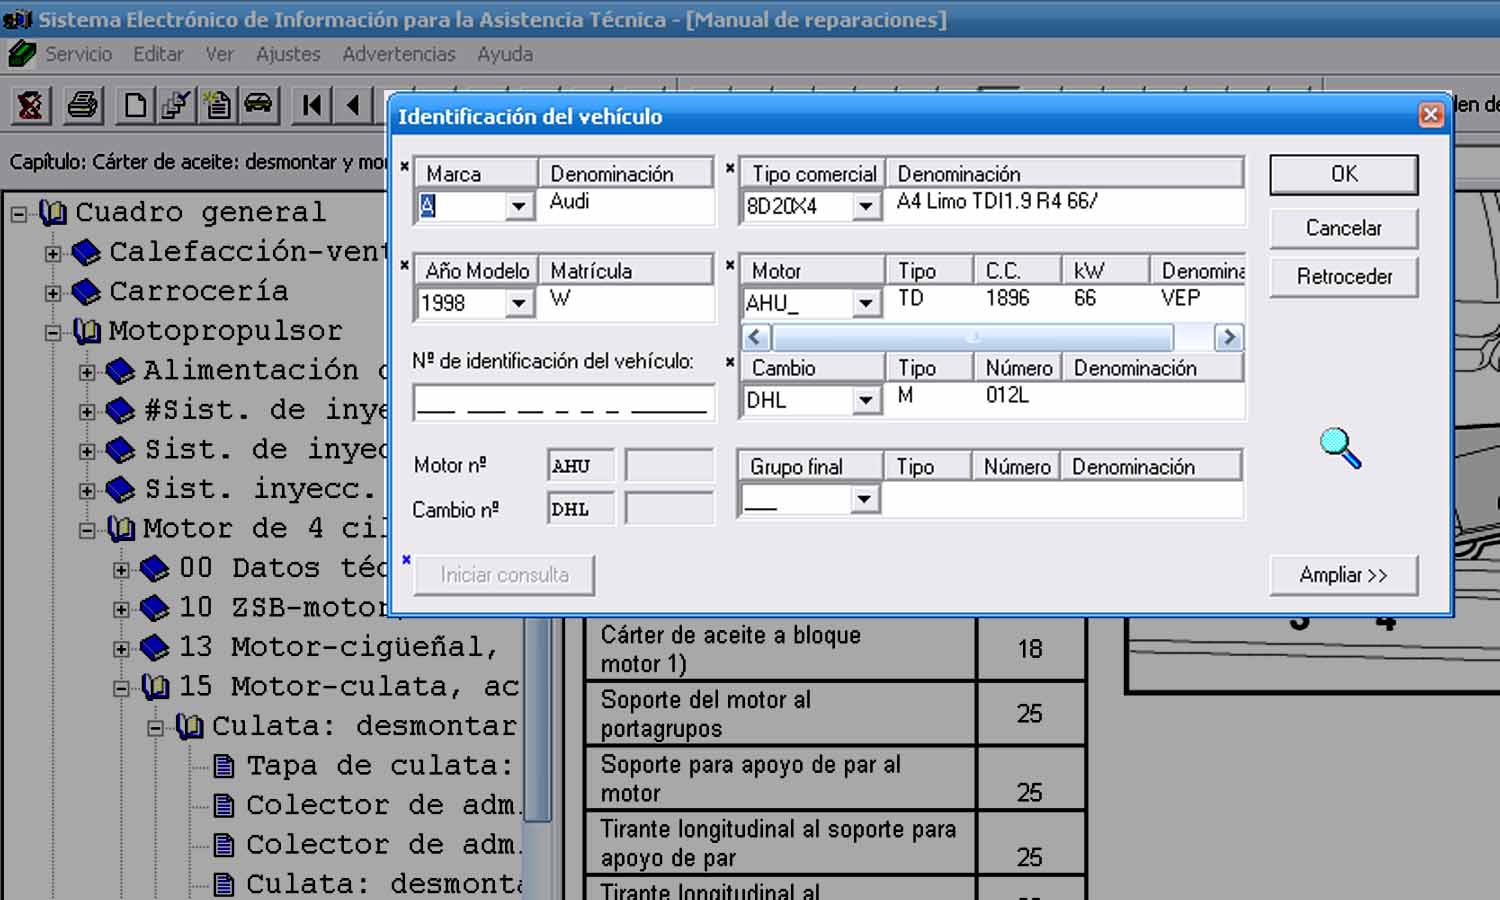The image size is (1500, 900).
Task: Expand the Carrocería tree node
Action: click(53, 292)
